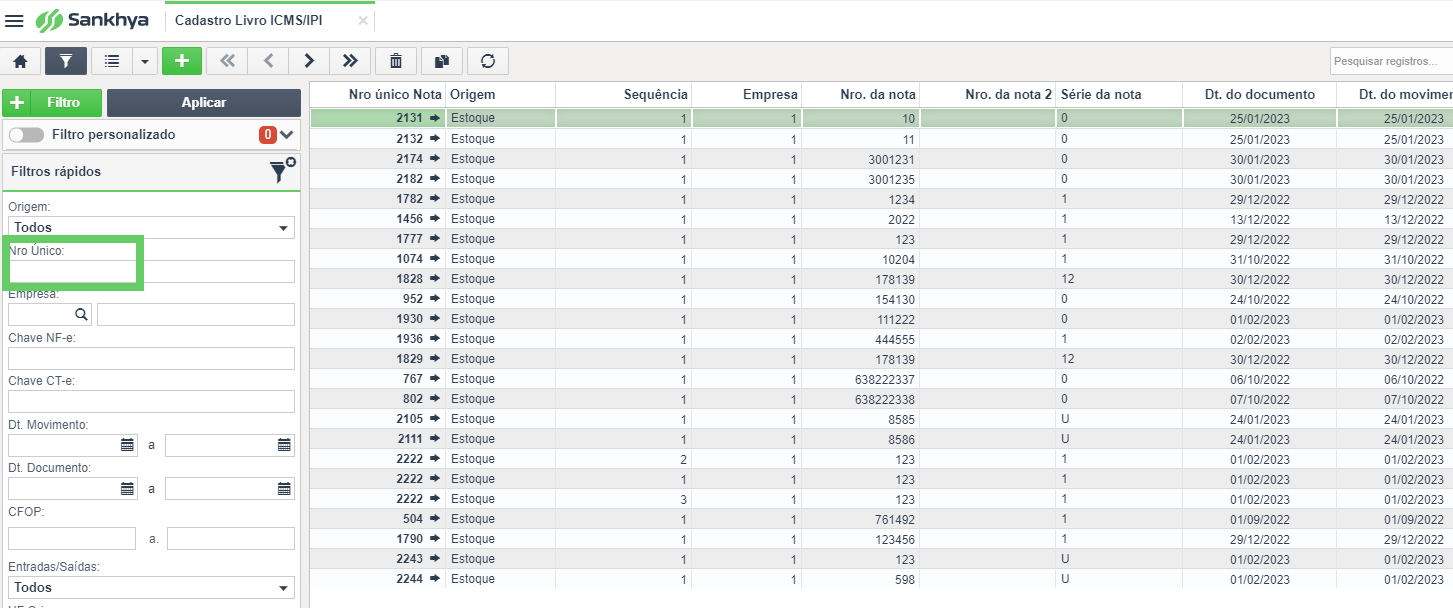The image size is (1453, 608).
Task: Open the view mode dropdown arrow
Action: 144,61
